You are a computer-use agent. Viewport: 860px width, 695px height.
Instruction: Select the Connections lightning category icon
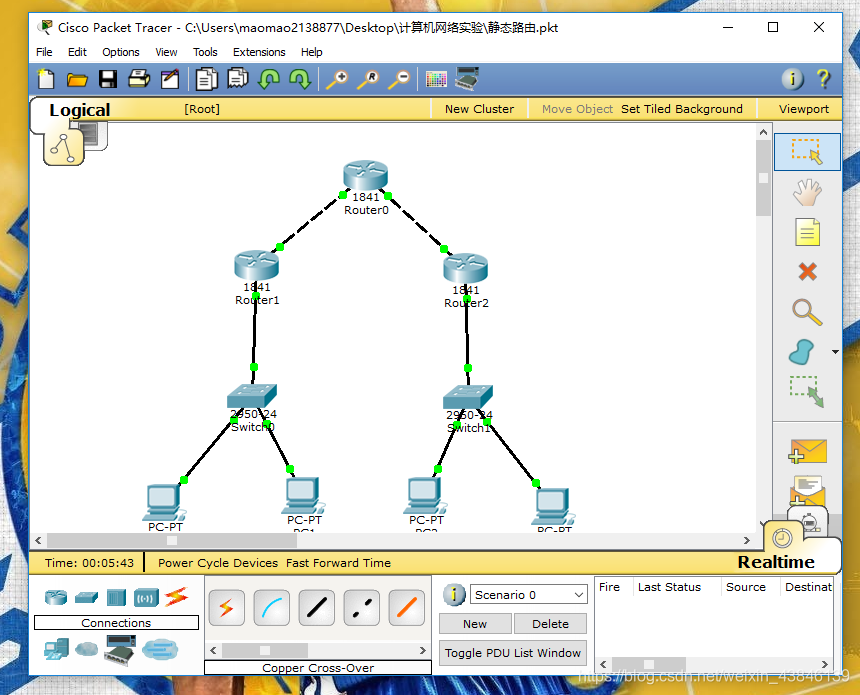tap(177, 596)
